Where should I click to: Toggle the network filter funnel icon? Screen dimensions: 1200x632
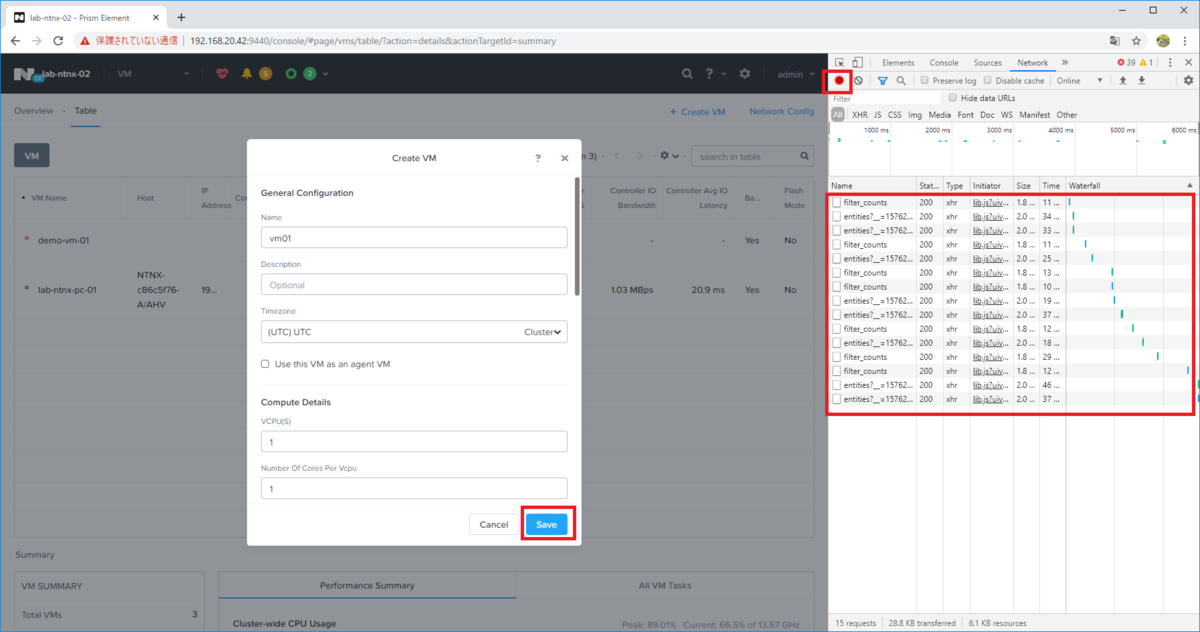coord(883,80)
